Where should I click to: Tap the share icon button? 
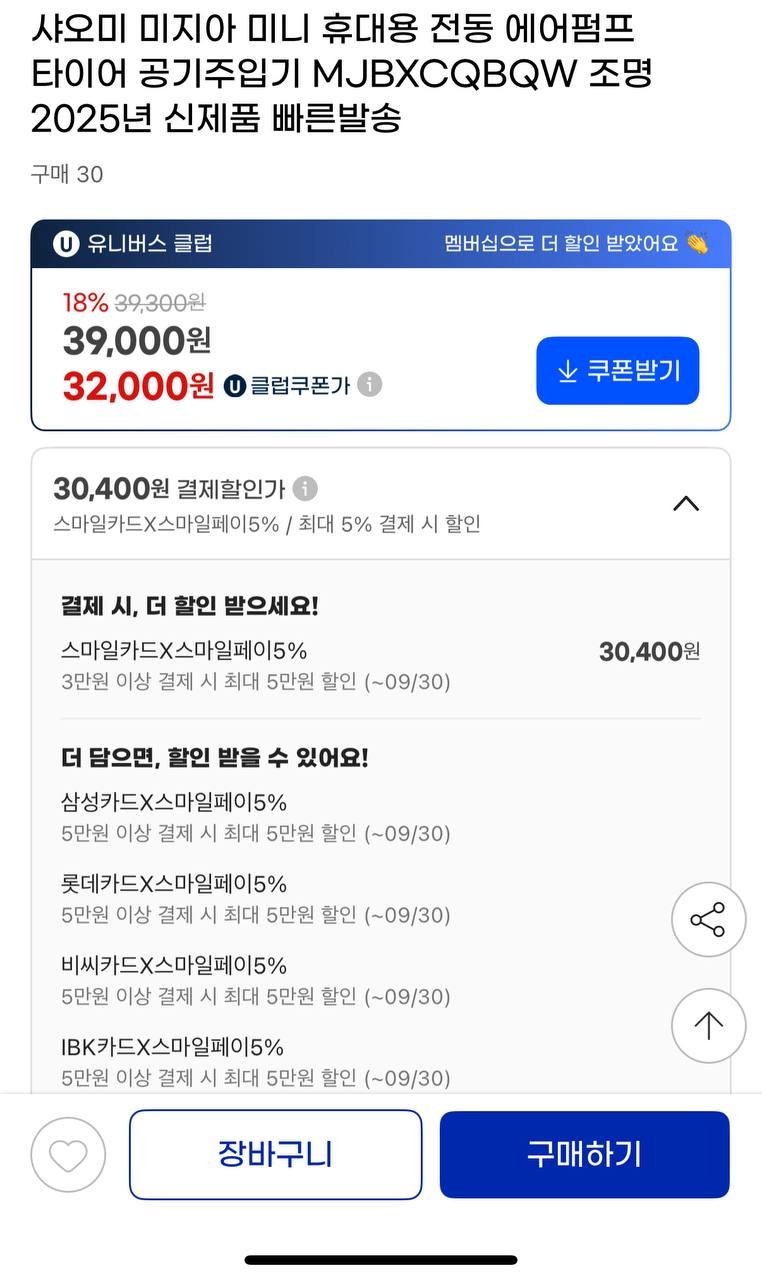(x=708, y=920)
